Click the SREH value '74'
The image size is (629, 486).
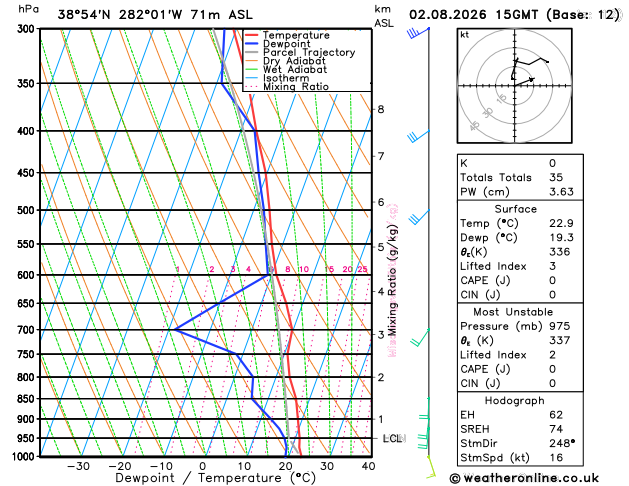pyautogui.click(x=556, y=429)
